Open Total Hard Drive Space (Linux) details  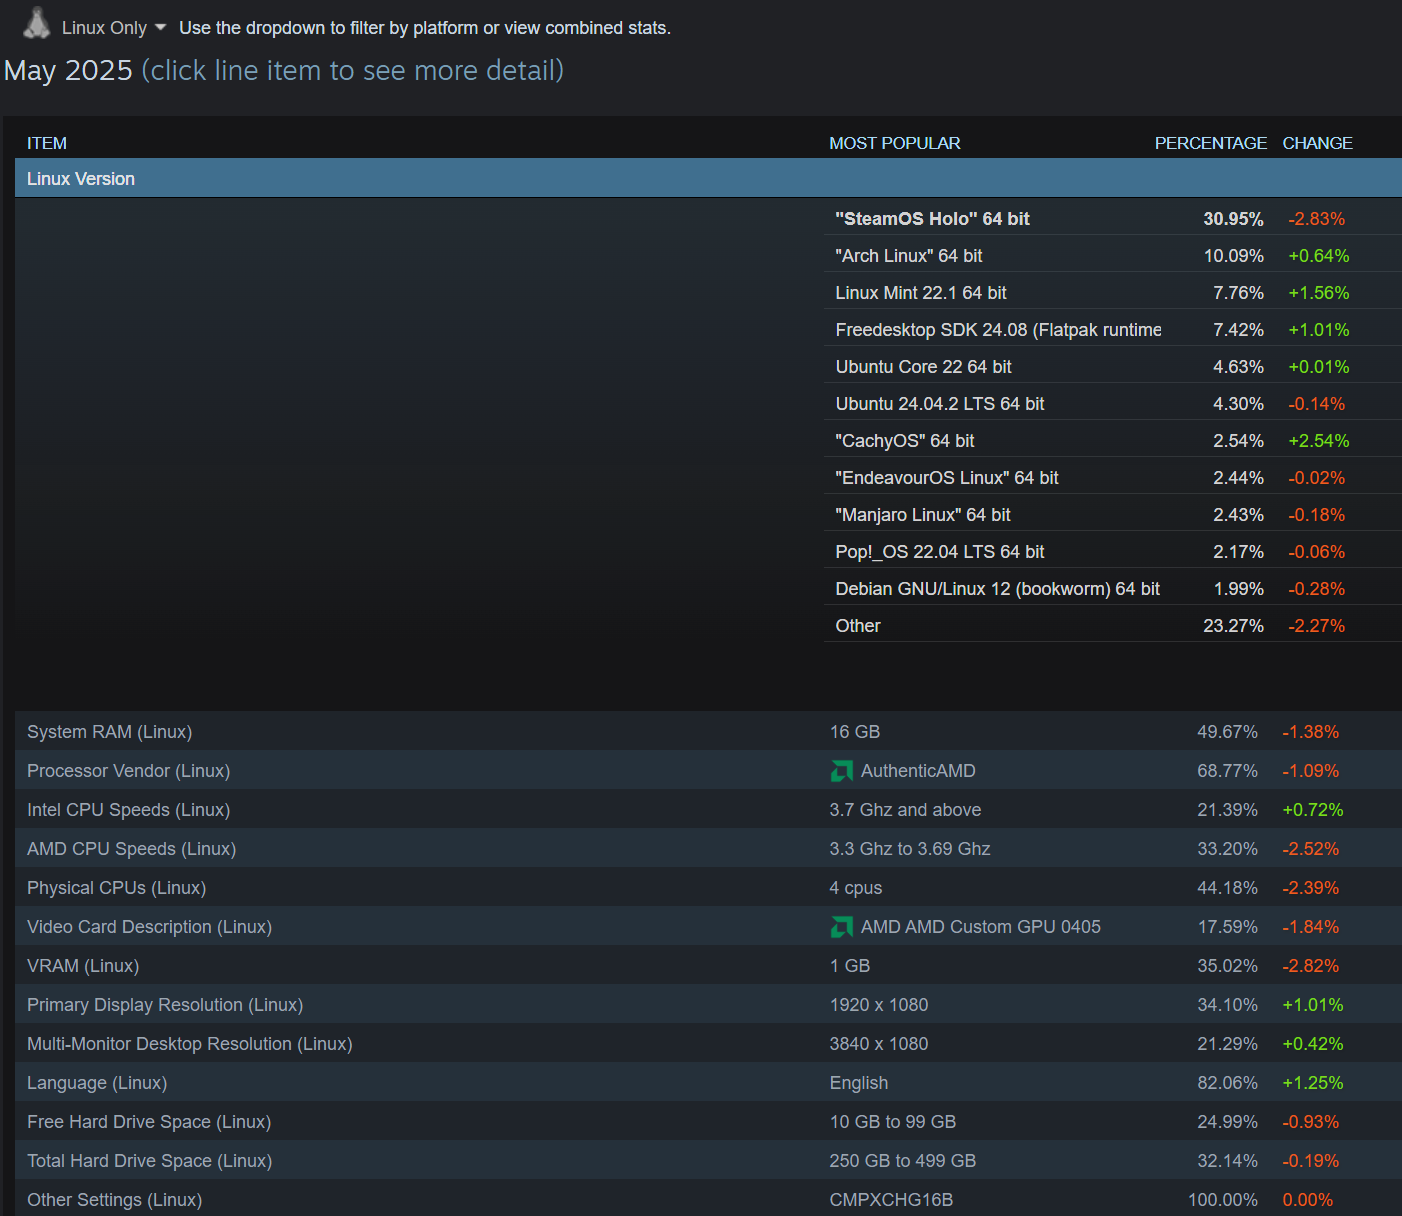coord(708,1160)
